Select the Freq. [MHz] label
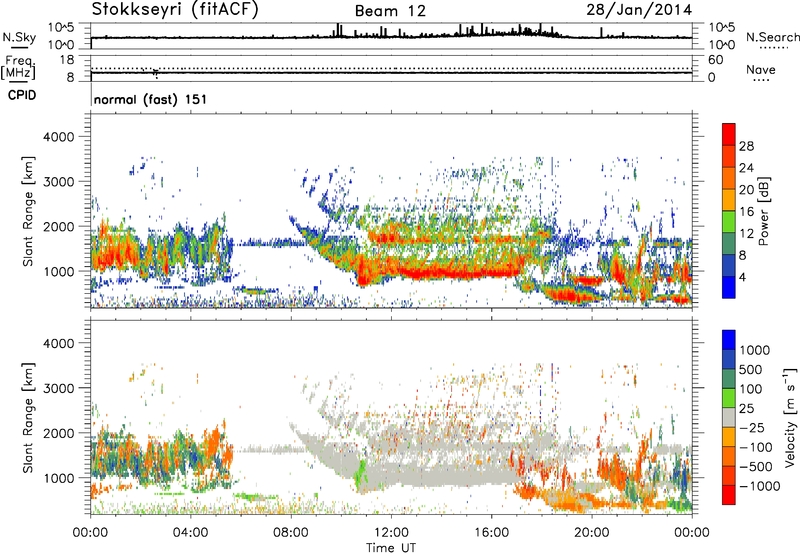Screen dimensions: 800x554 coord(19,68)
